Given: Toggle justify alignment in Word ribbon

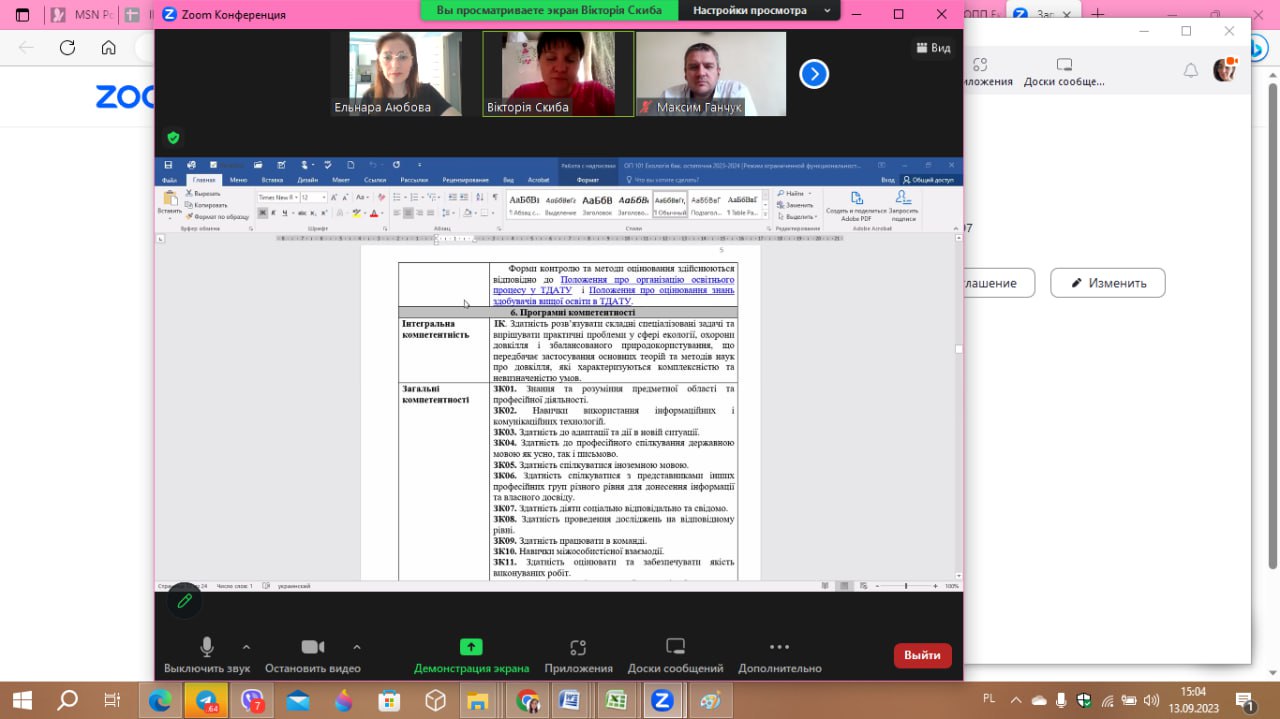Looking at the screenshot, I should click(x=431, y=213).
